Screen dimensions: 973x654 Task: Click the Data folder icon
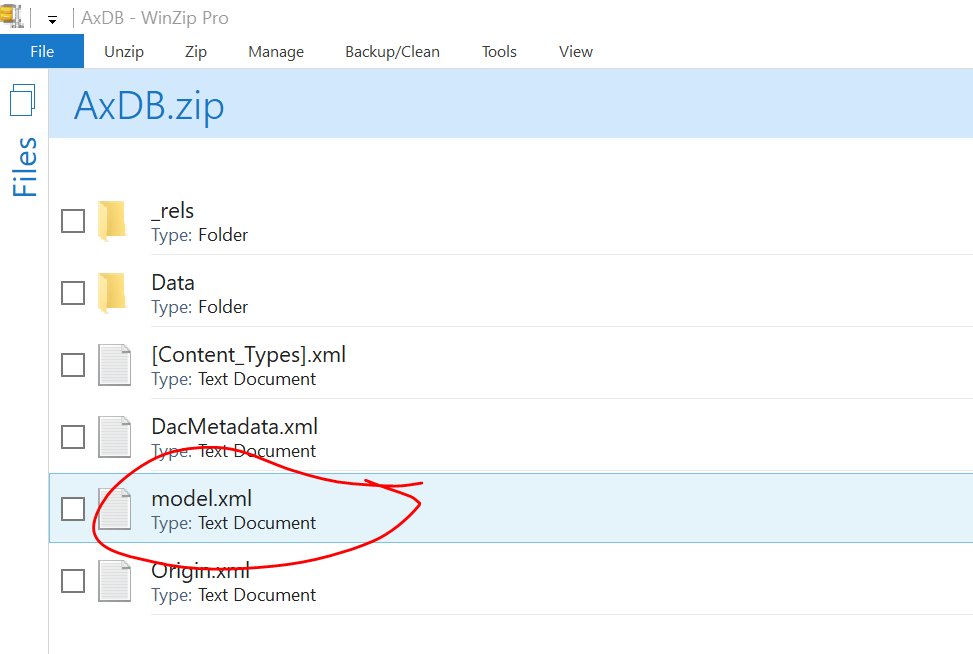point(113,293)
